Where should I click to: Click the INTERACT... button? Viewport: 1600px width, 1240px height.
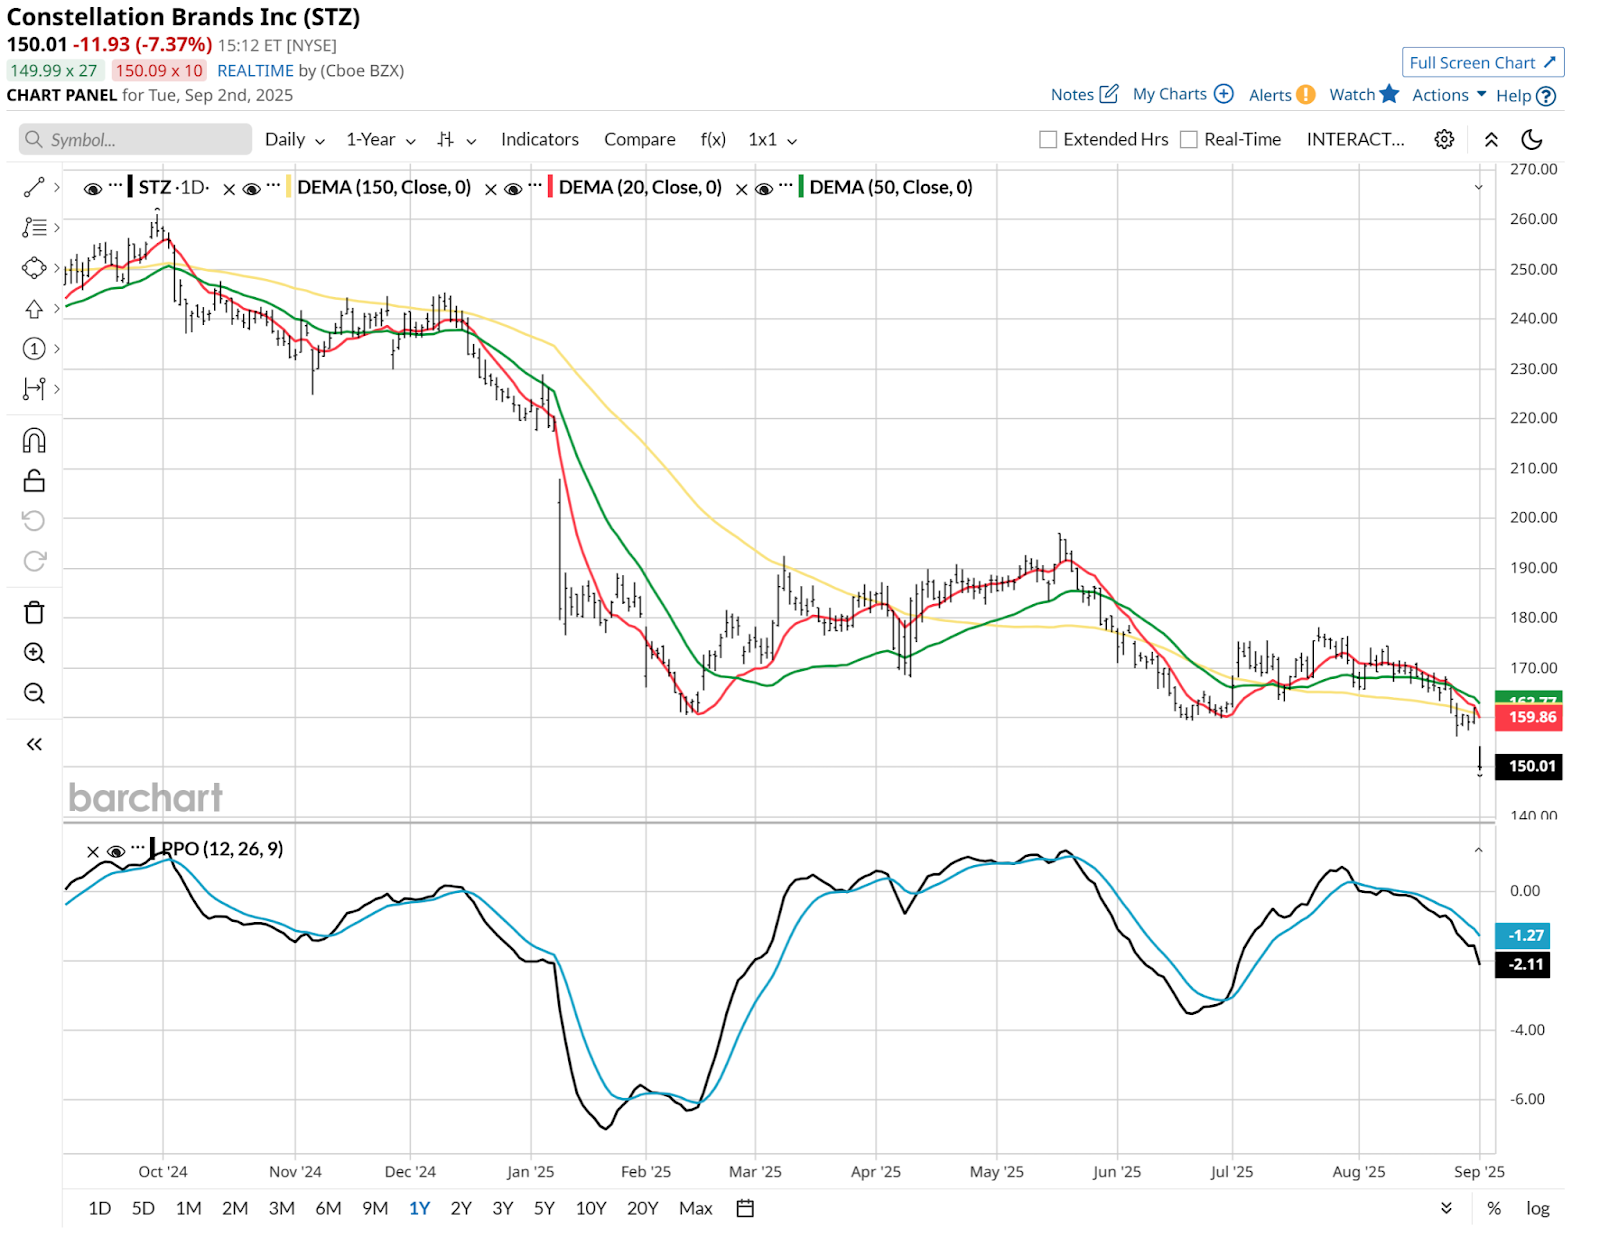(x=1355, y=140)
